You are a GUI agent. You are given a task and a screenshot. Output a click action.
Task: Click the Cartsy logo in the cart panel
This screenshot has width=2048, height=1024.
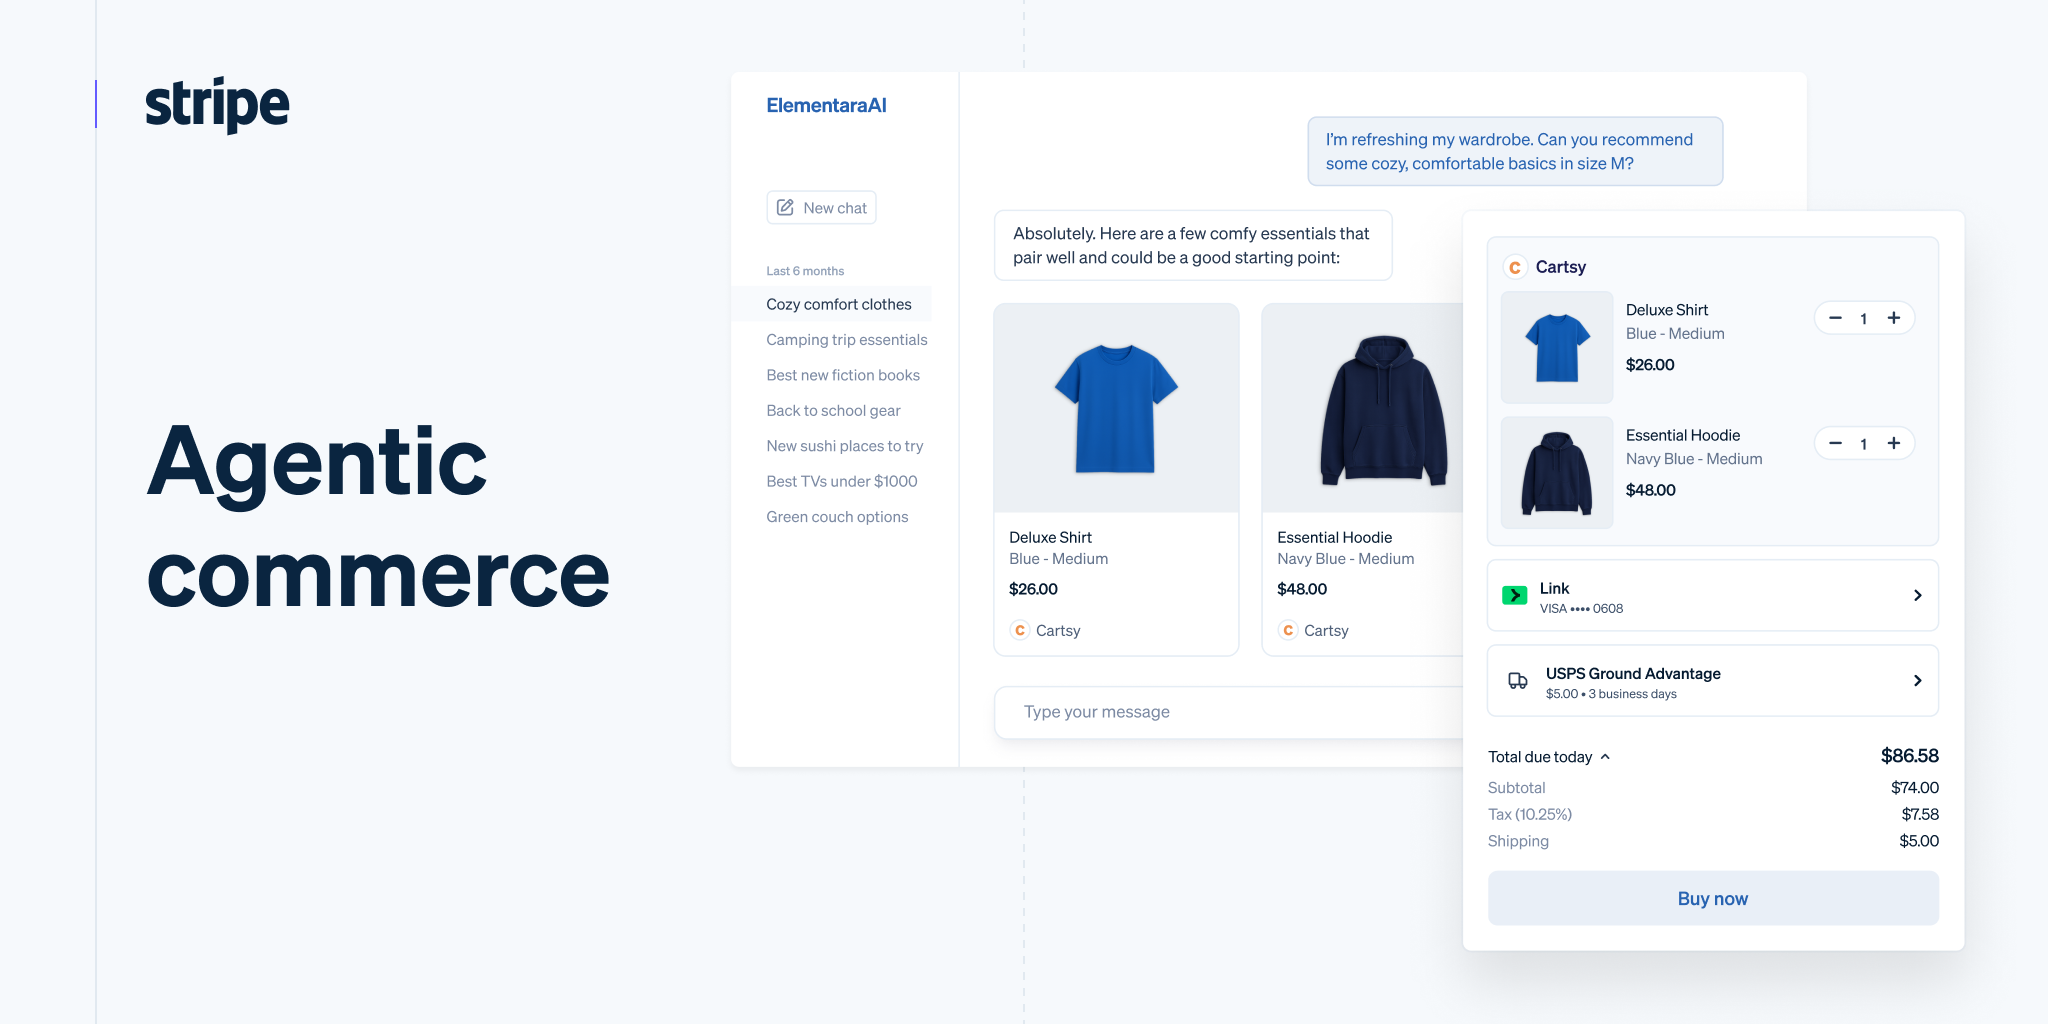point(1515,267)
